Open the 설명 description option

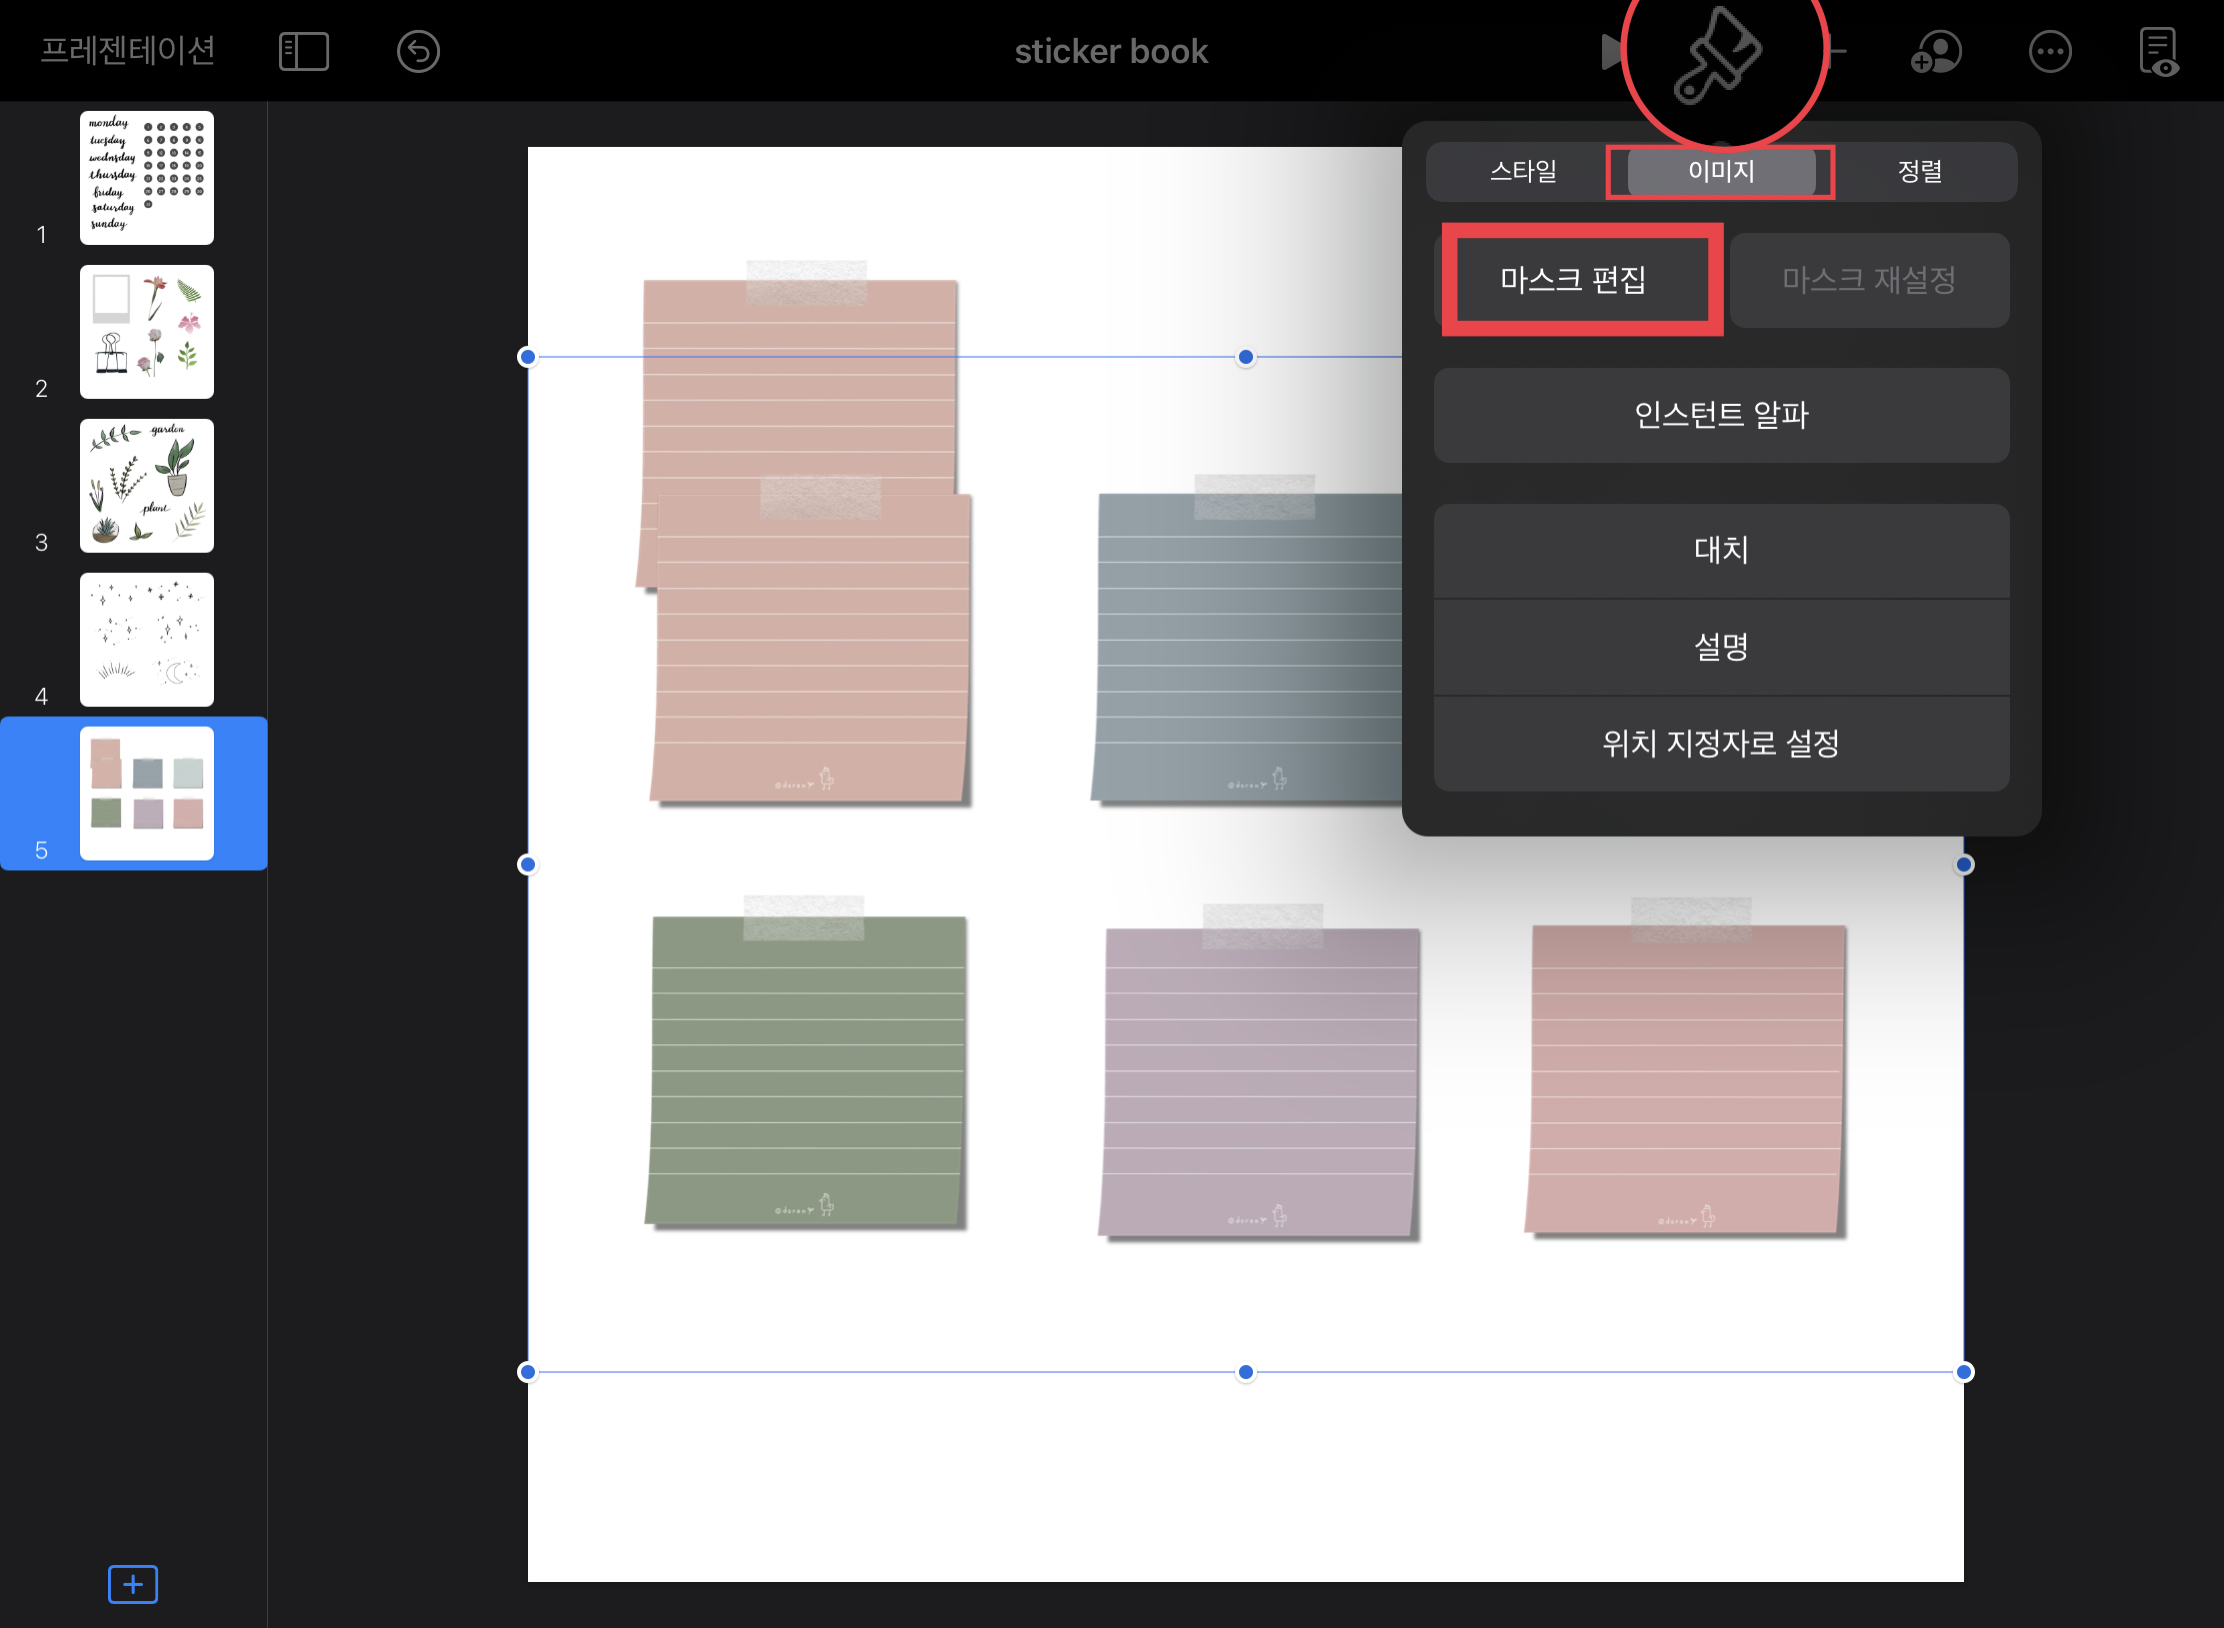[x=1721, y=647]
